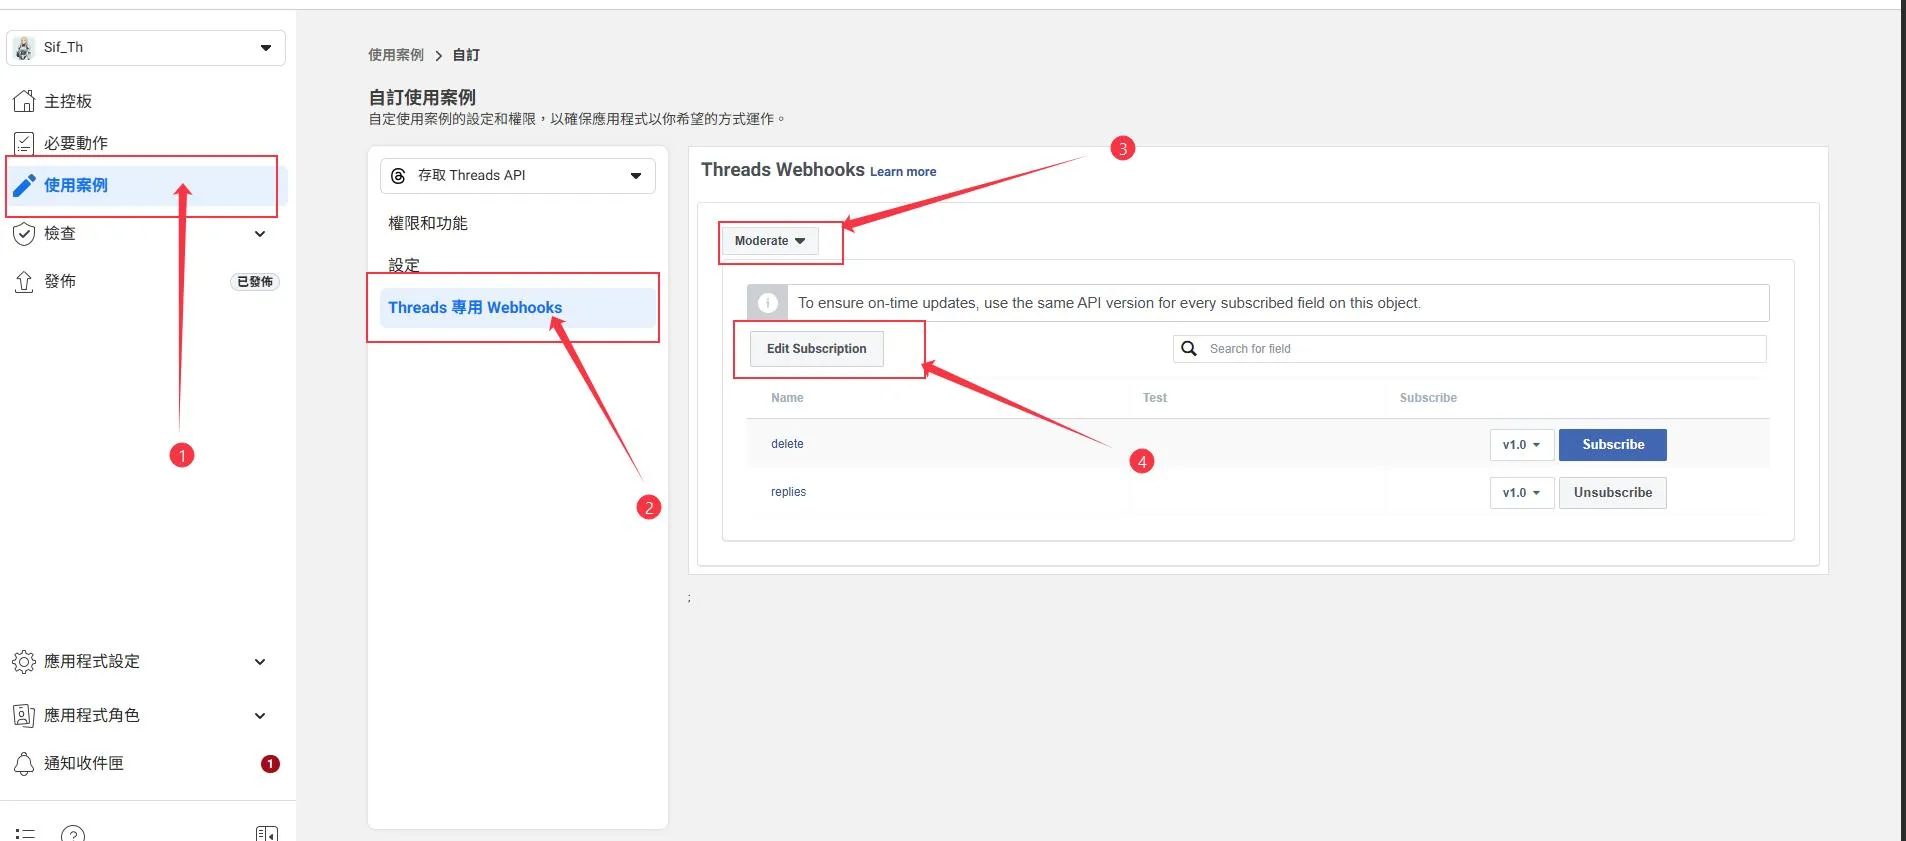The image size is (1906, 841).
Task: Open v1.0 version dropdown for delete
Action: [1522, 445]
